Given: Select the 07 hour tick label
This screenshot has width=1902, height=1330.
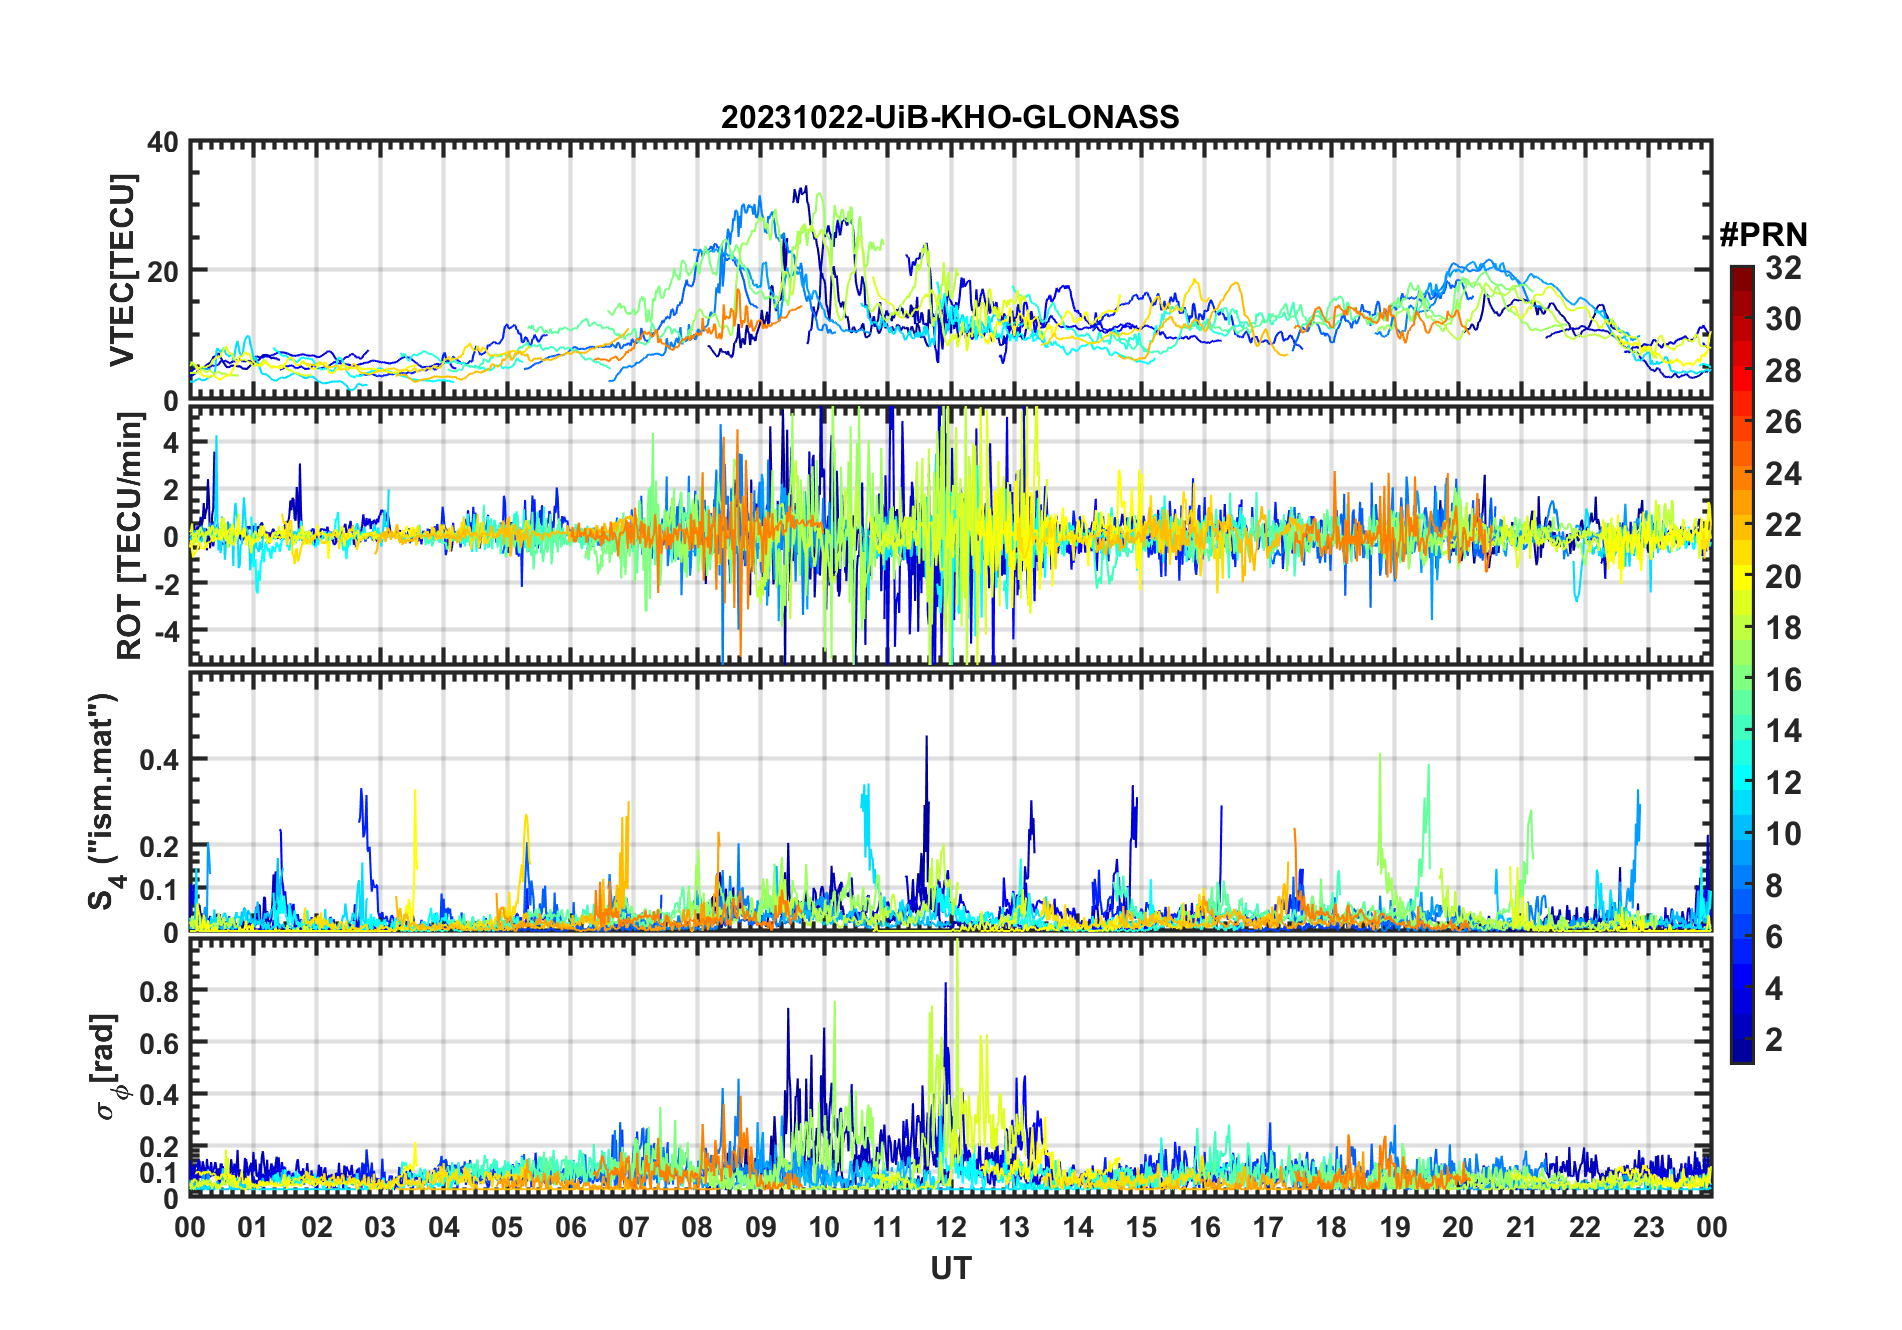Looking at the screenshot, I should [x=634, y=1227].
